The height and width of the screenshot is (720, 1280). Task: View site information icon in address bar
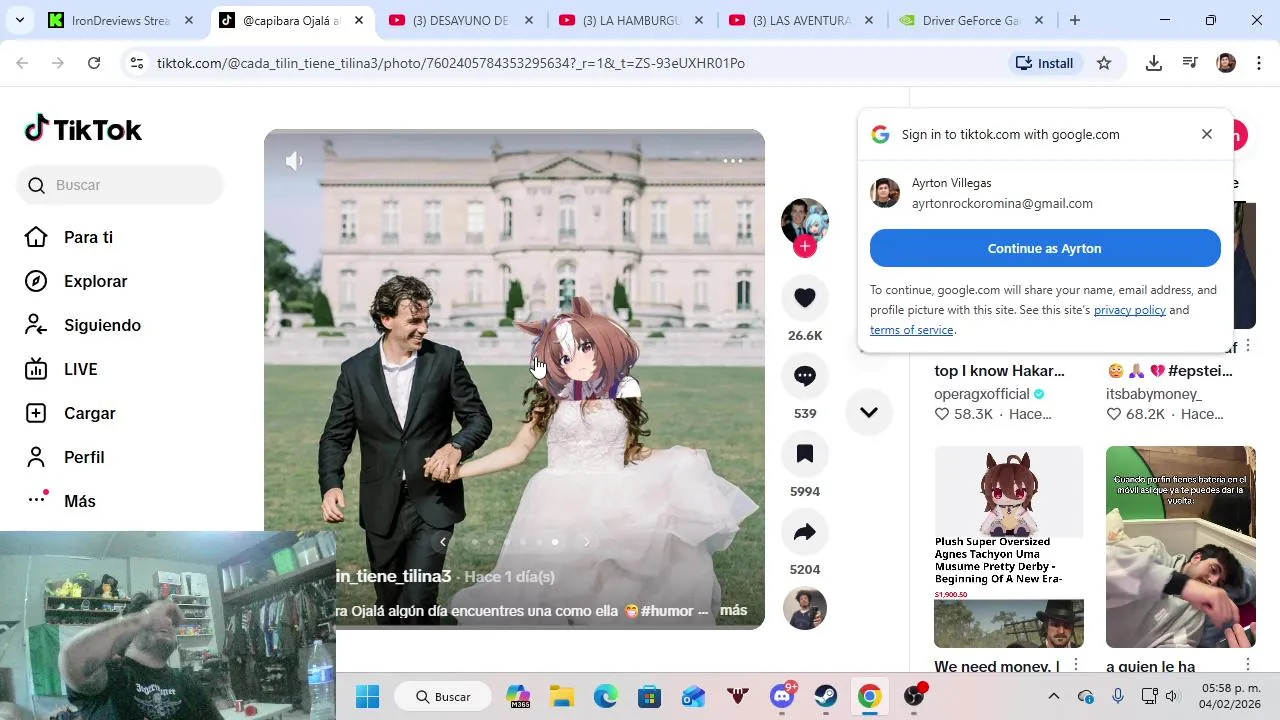[137, 63]
